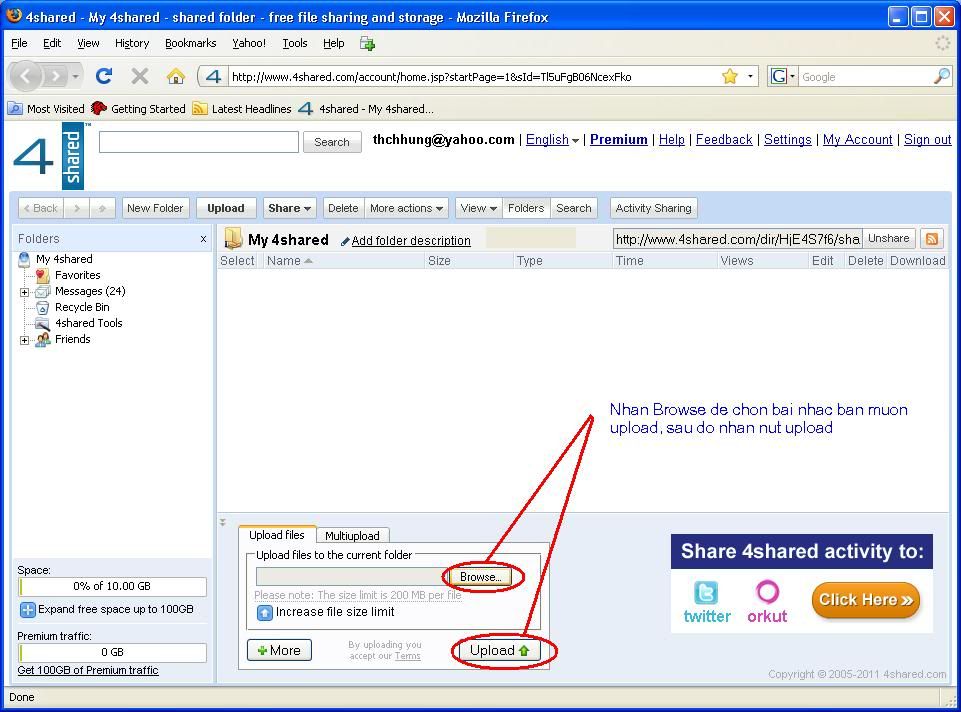Click the Space usage progress bar
This screenshot has width=961, height=712.
112,586
